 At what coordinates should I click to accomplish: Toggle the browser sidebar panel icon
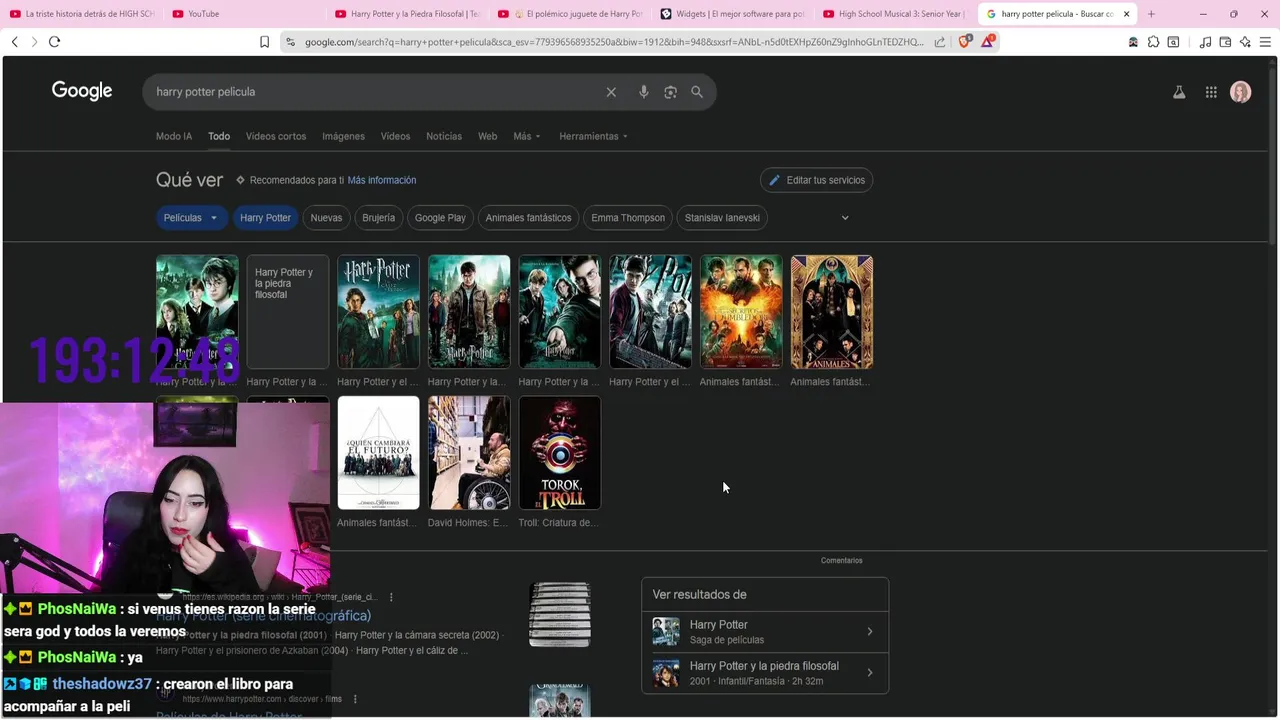[x=1173, y=42]
